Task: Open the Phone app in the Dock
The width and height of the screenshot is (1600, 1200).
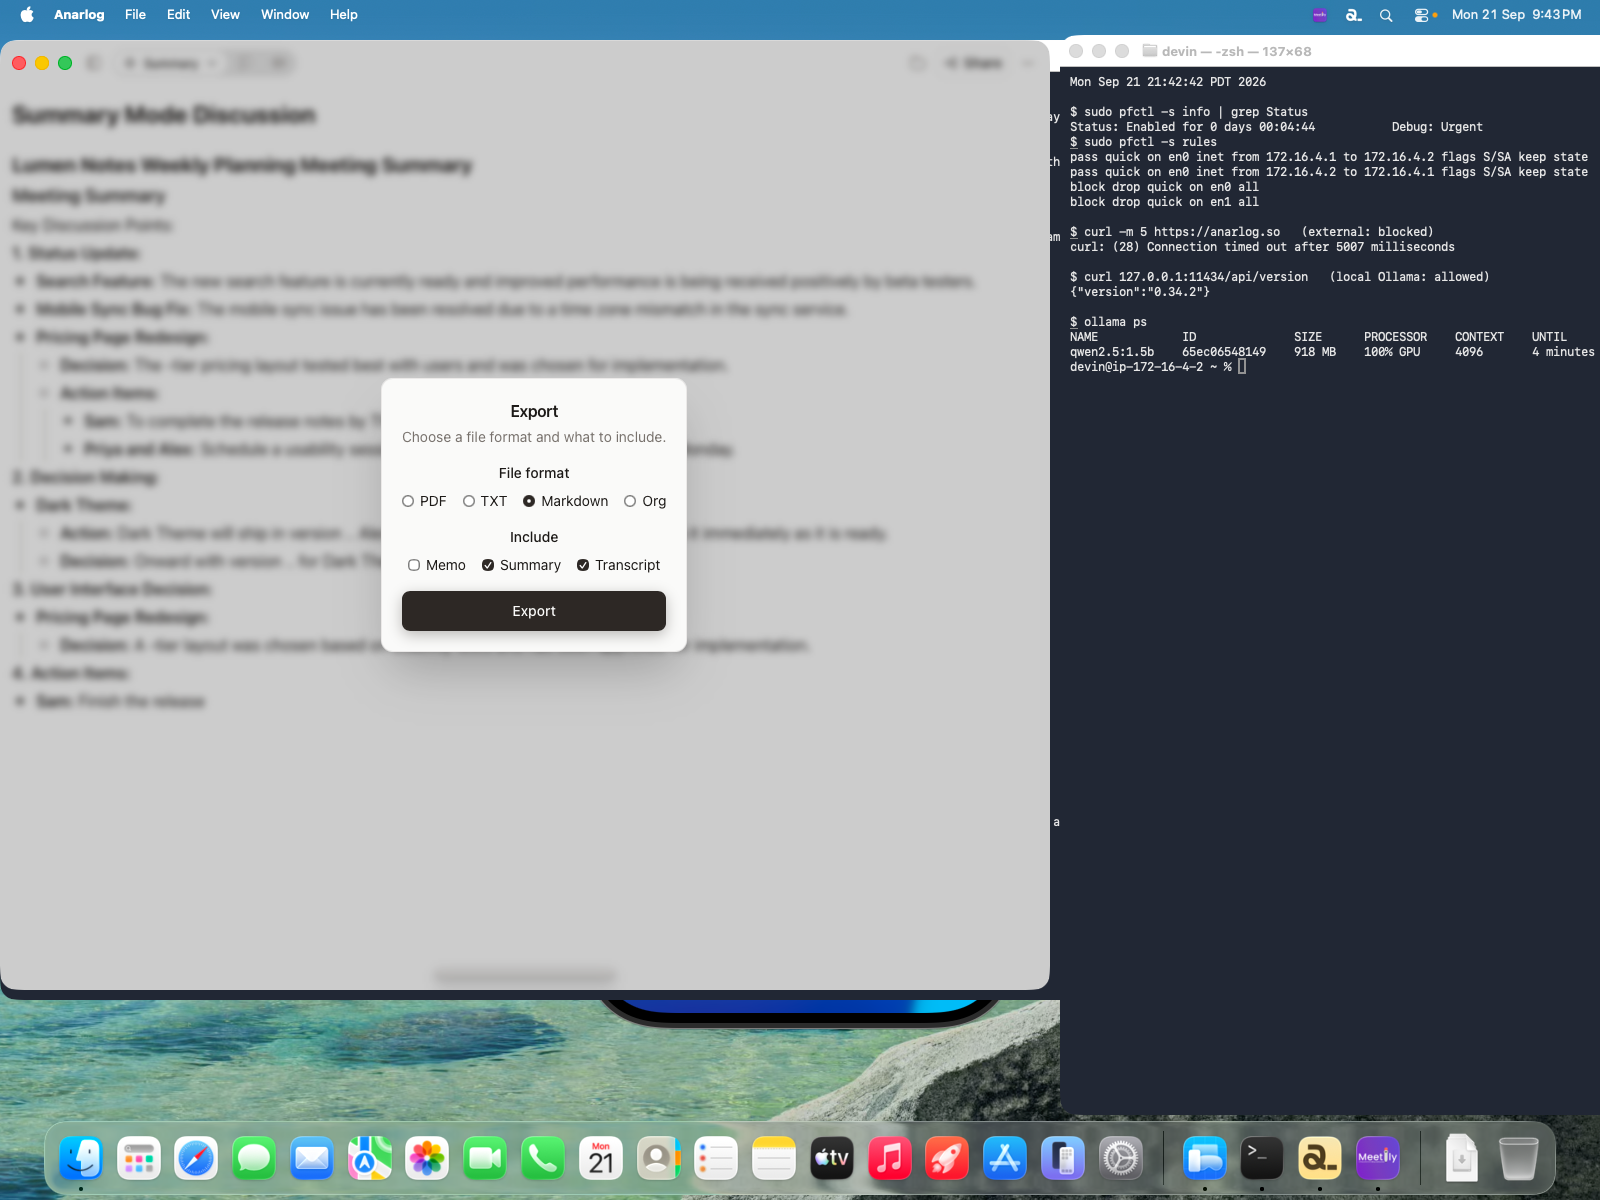Action: point(543,1159)
